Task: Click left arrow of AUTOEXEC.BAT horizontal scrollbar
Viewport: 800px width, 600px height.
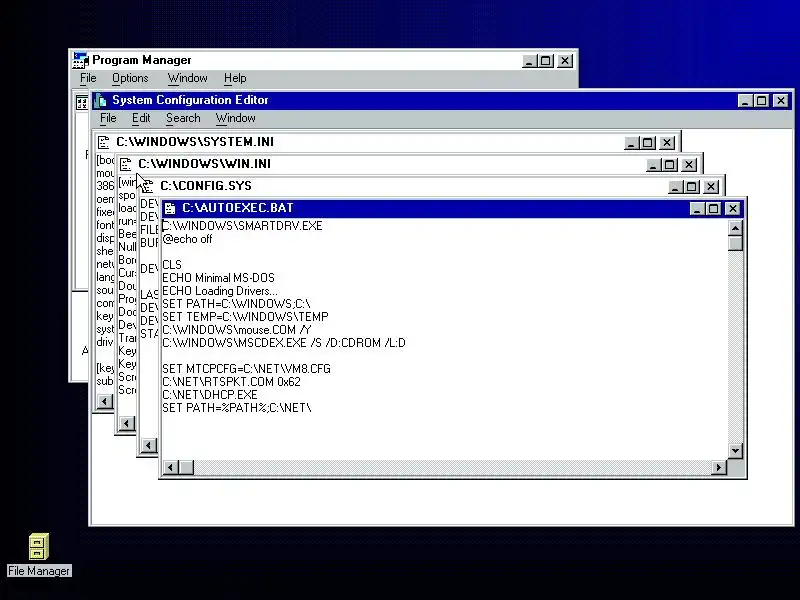Action: [x=171, y=467]
